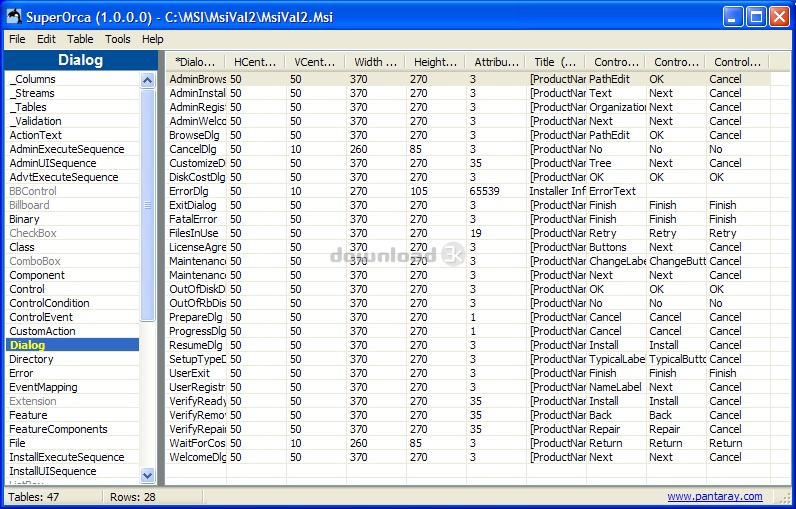The height and width of the screenshot is (509, 796).
Task: Click the Tree control cell in CustomizeD row
Action: pos(616,163)
